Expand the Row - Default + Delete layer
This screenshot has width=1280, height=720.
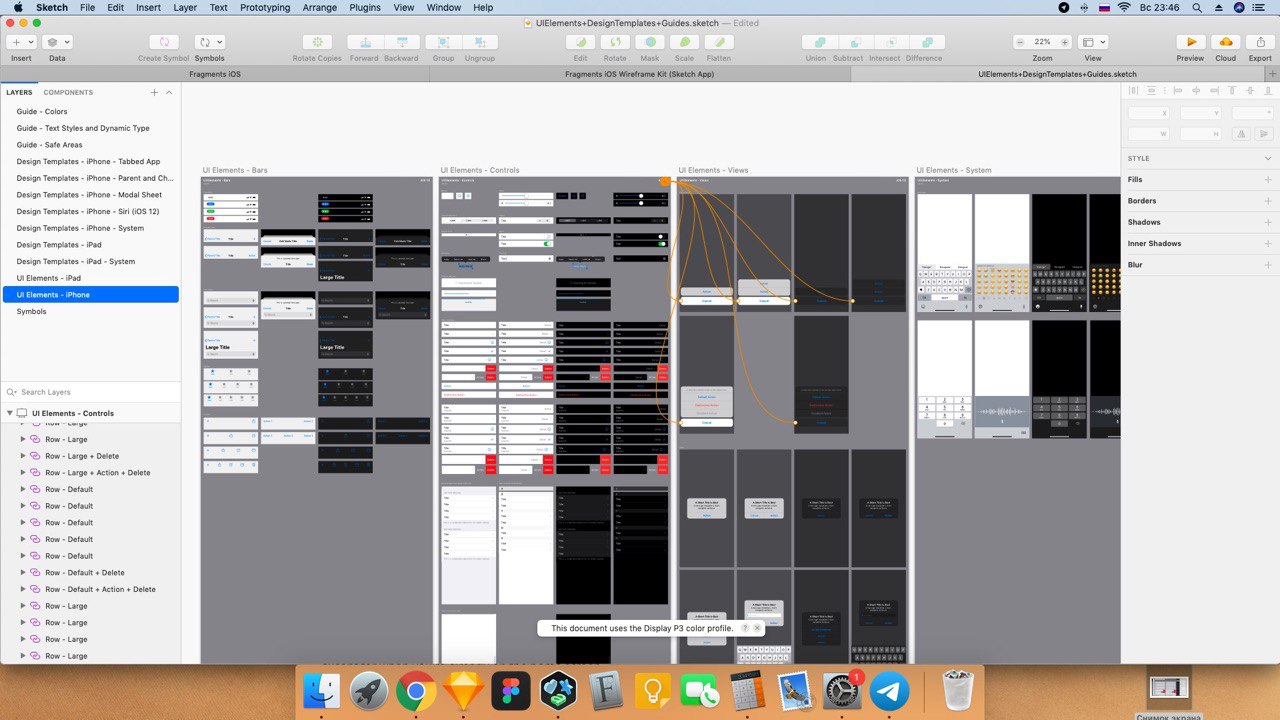click(23, 573)
